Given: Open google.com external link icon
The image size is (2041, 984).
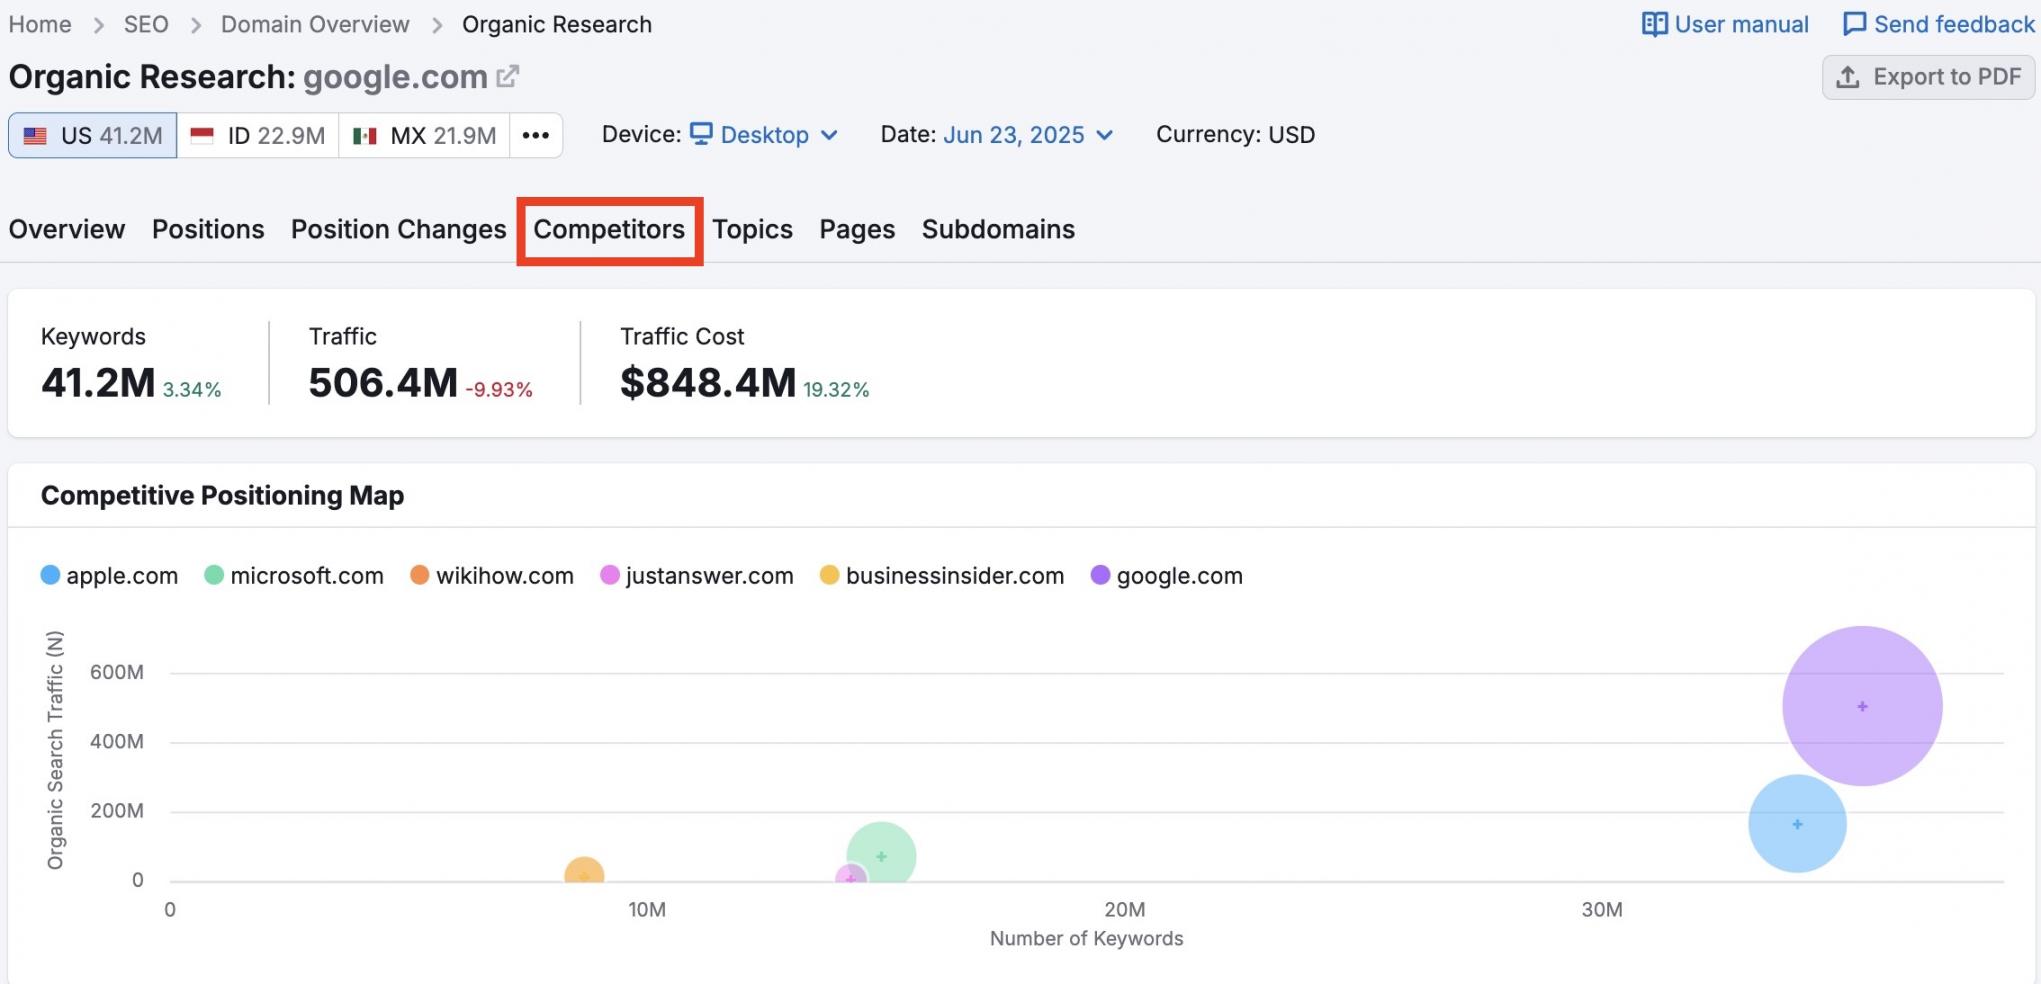Looking at the screenshot, I should [x=508, y=76].
